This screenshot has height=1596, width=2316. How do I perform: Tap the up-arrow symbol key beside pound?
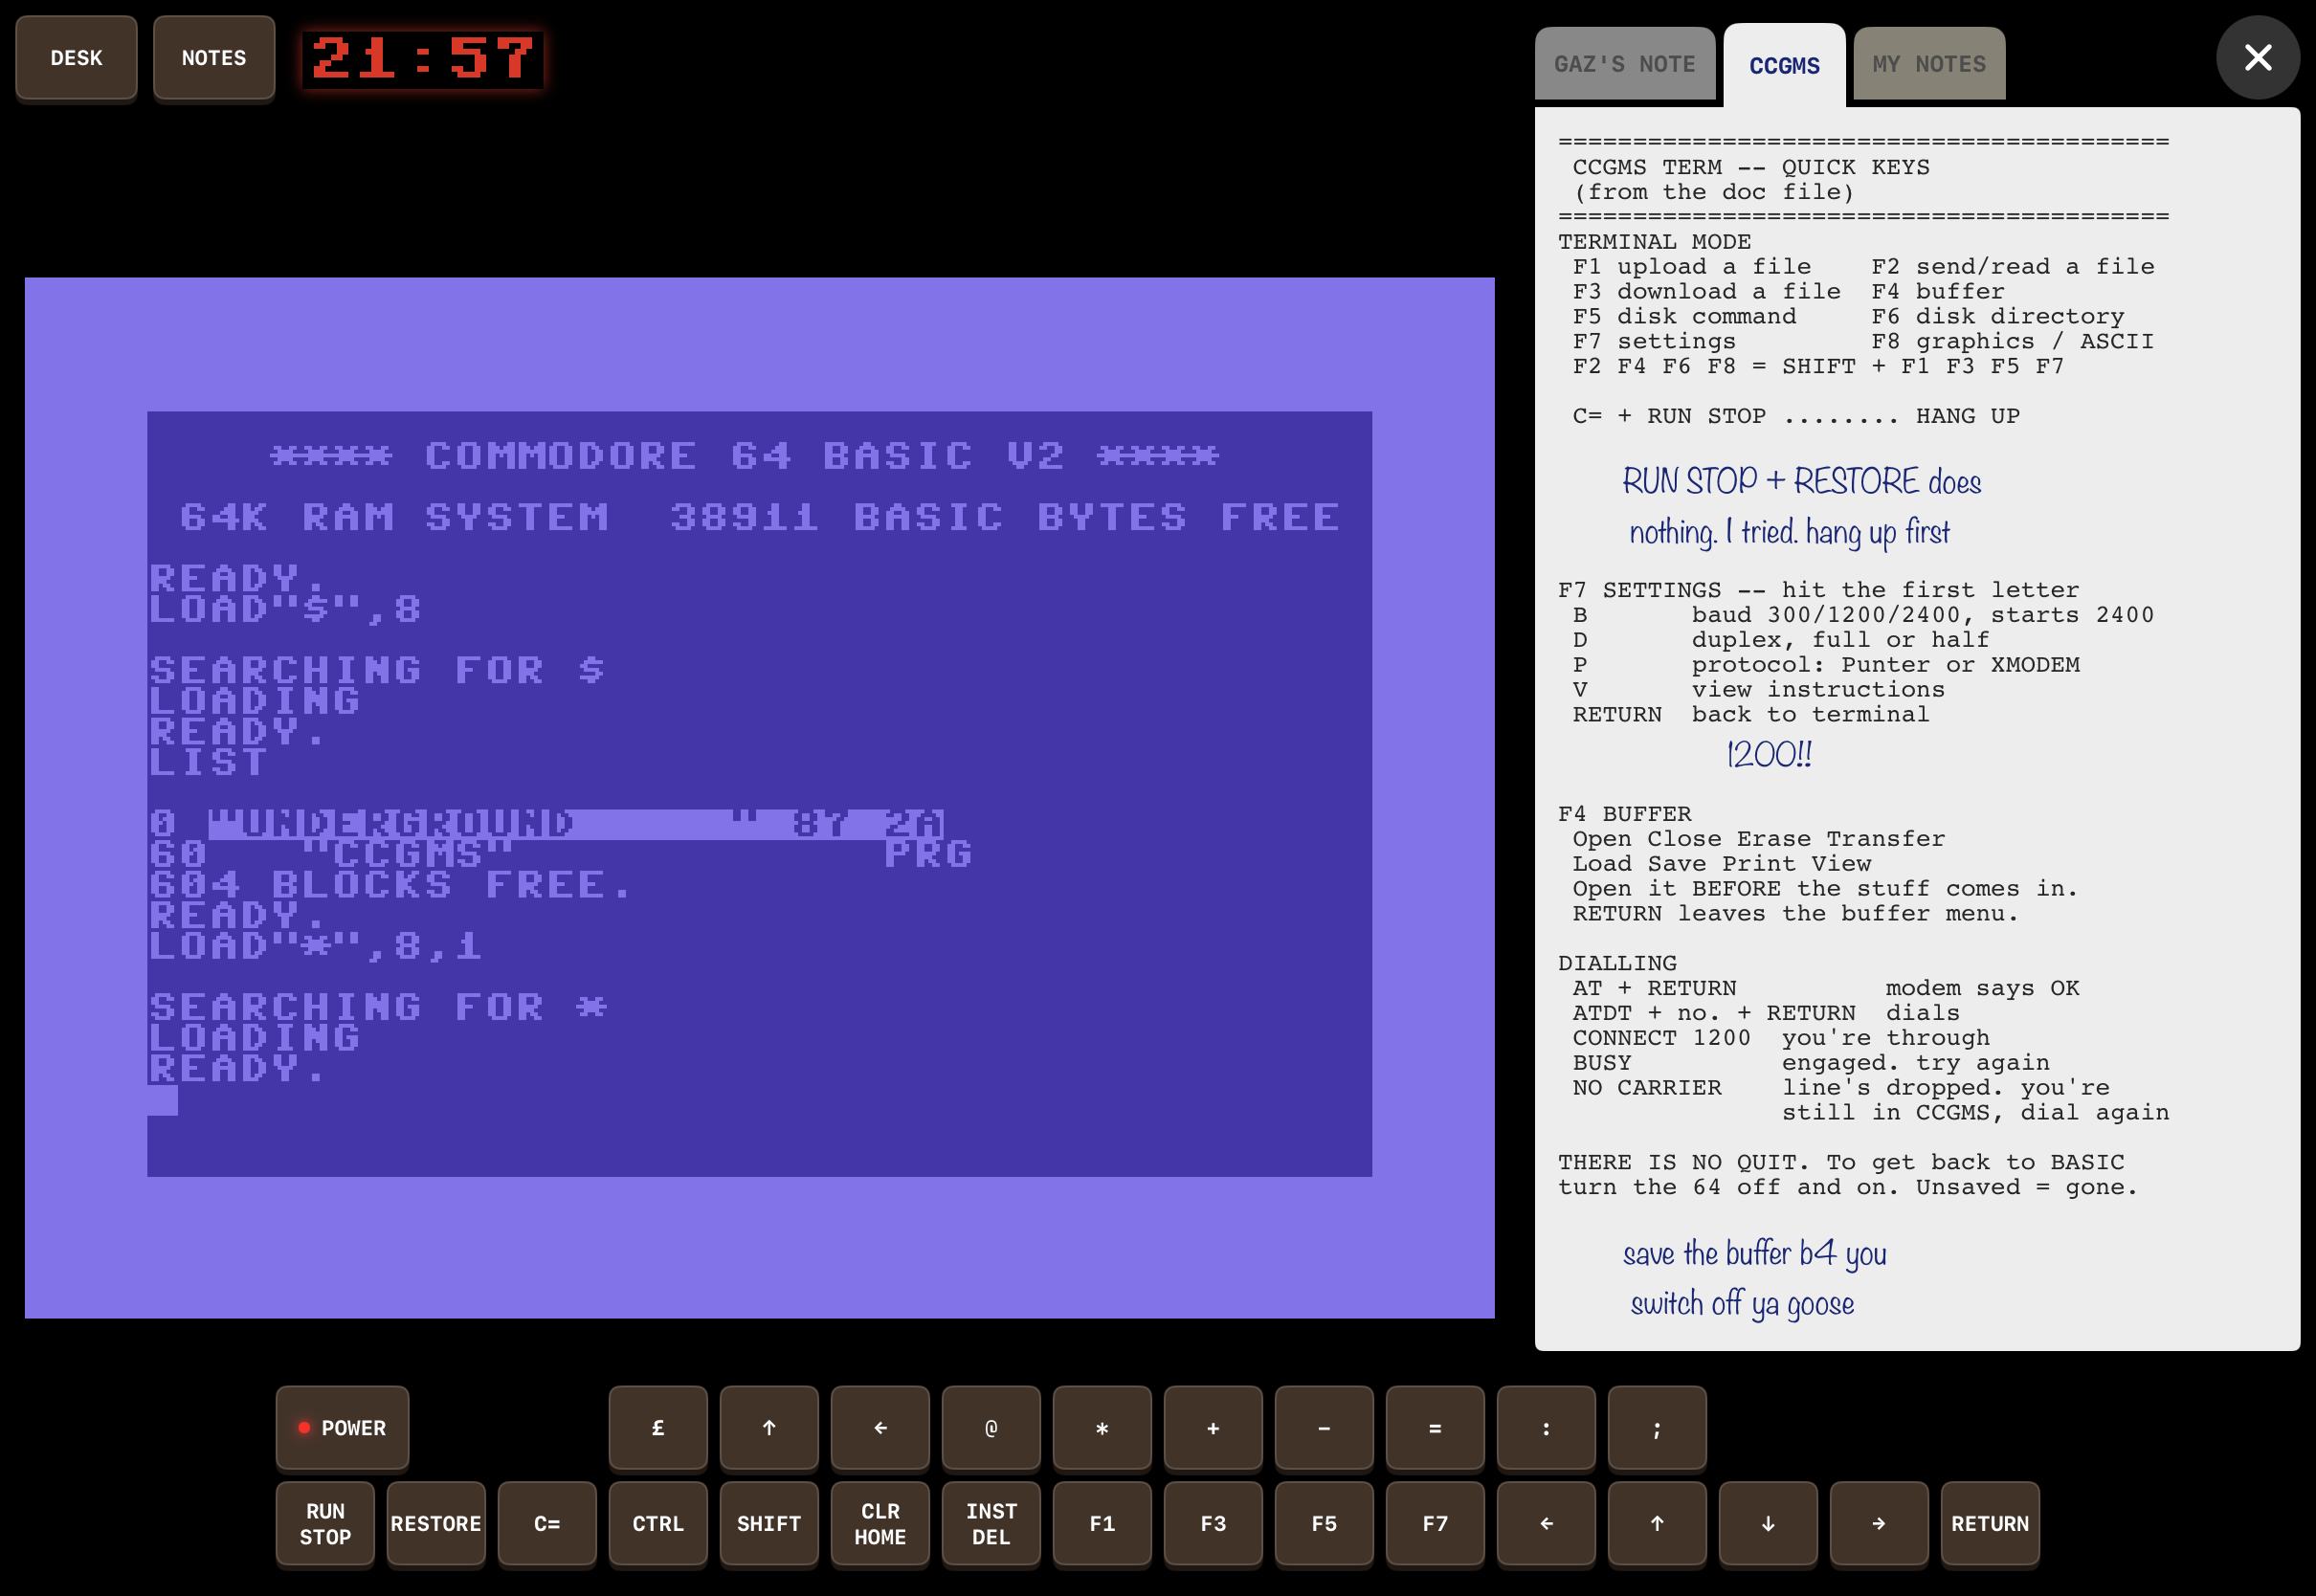pos(769,1428)
